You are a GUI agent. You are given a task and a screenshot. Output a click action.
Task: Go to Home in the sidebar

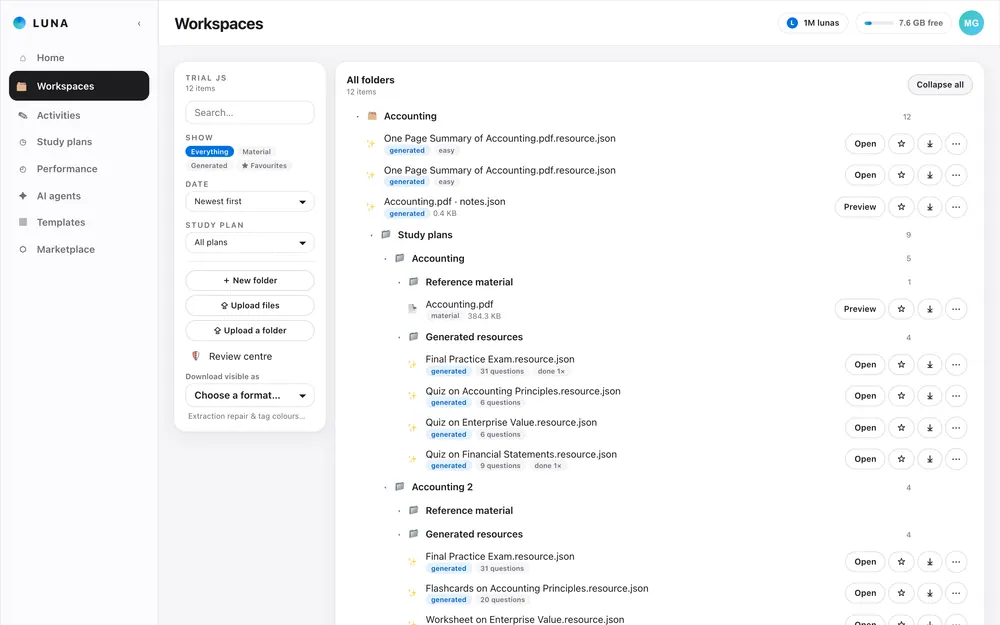click(x=79, y=57)
